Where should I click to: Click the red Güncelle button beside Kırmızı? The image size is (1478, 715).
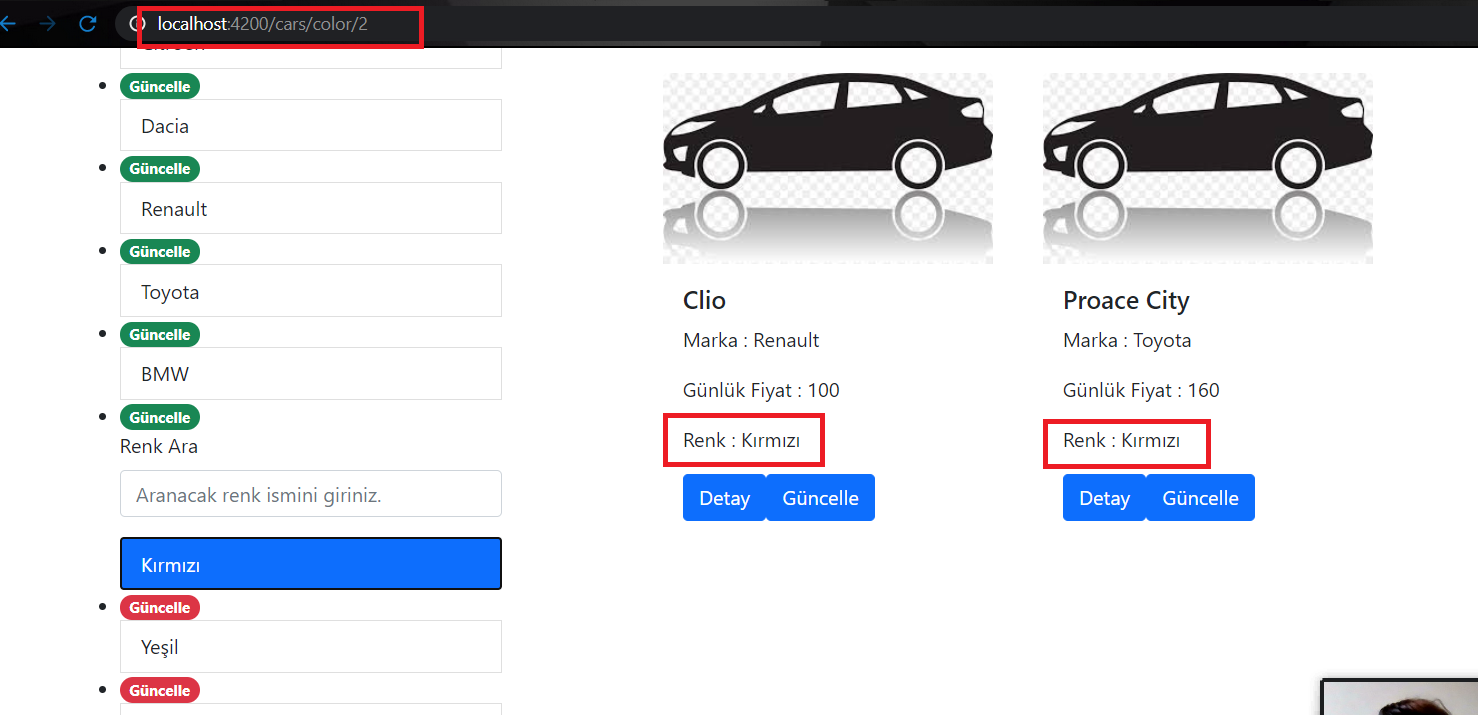click(x=159, y=607)
